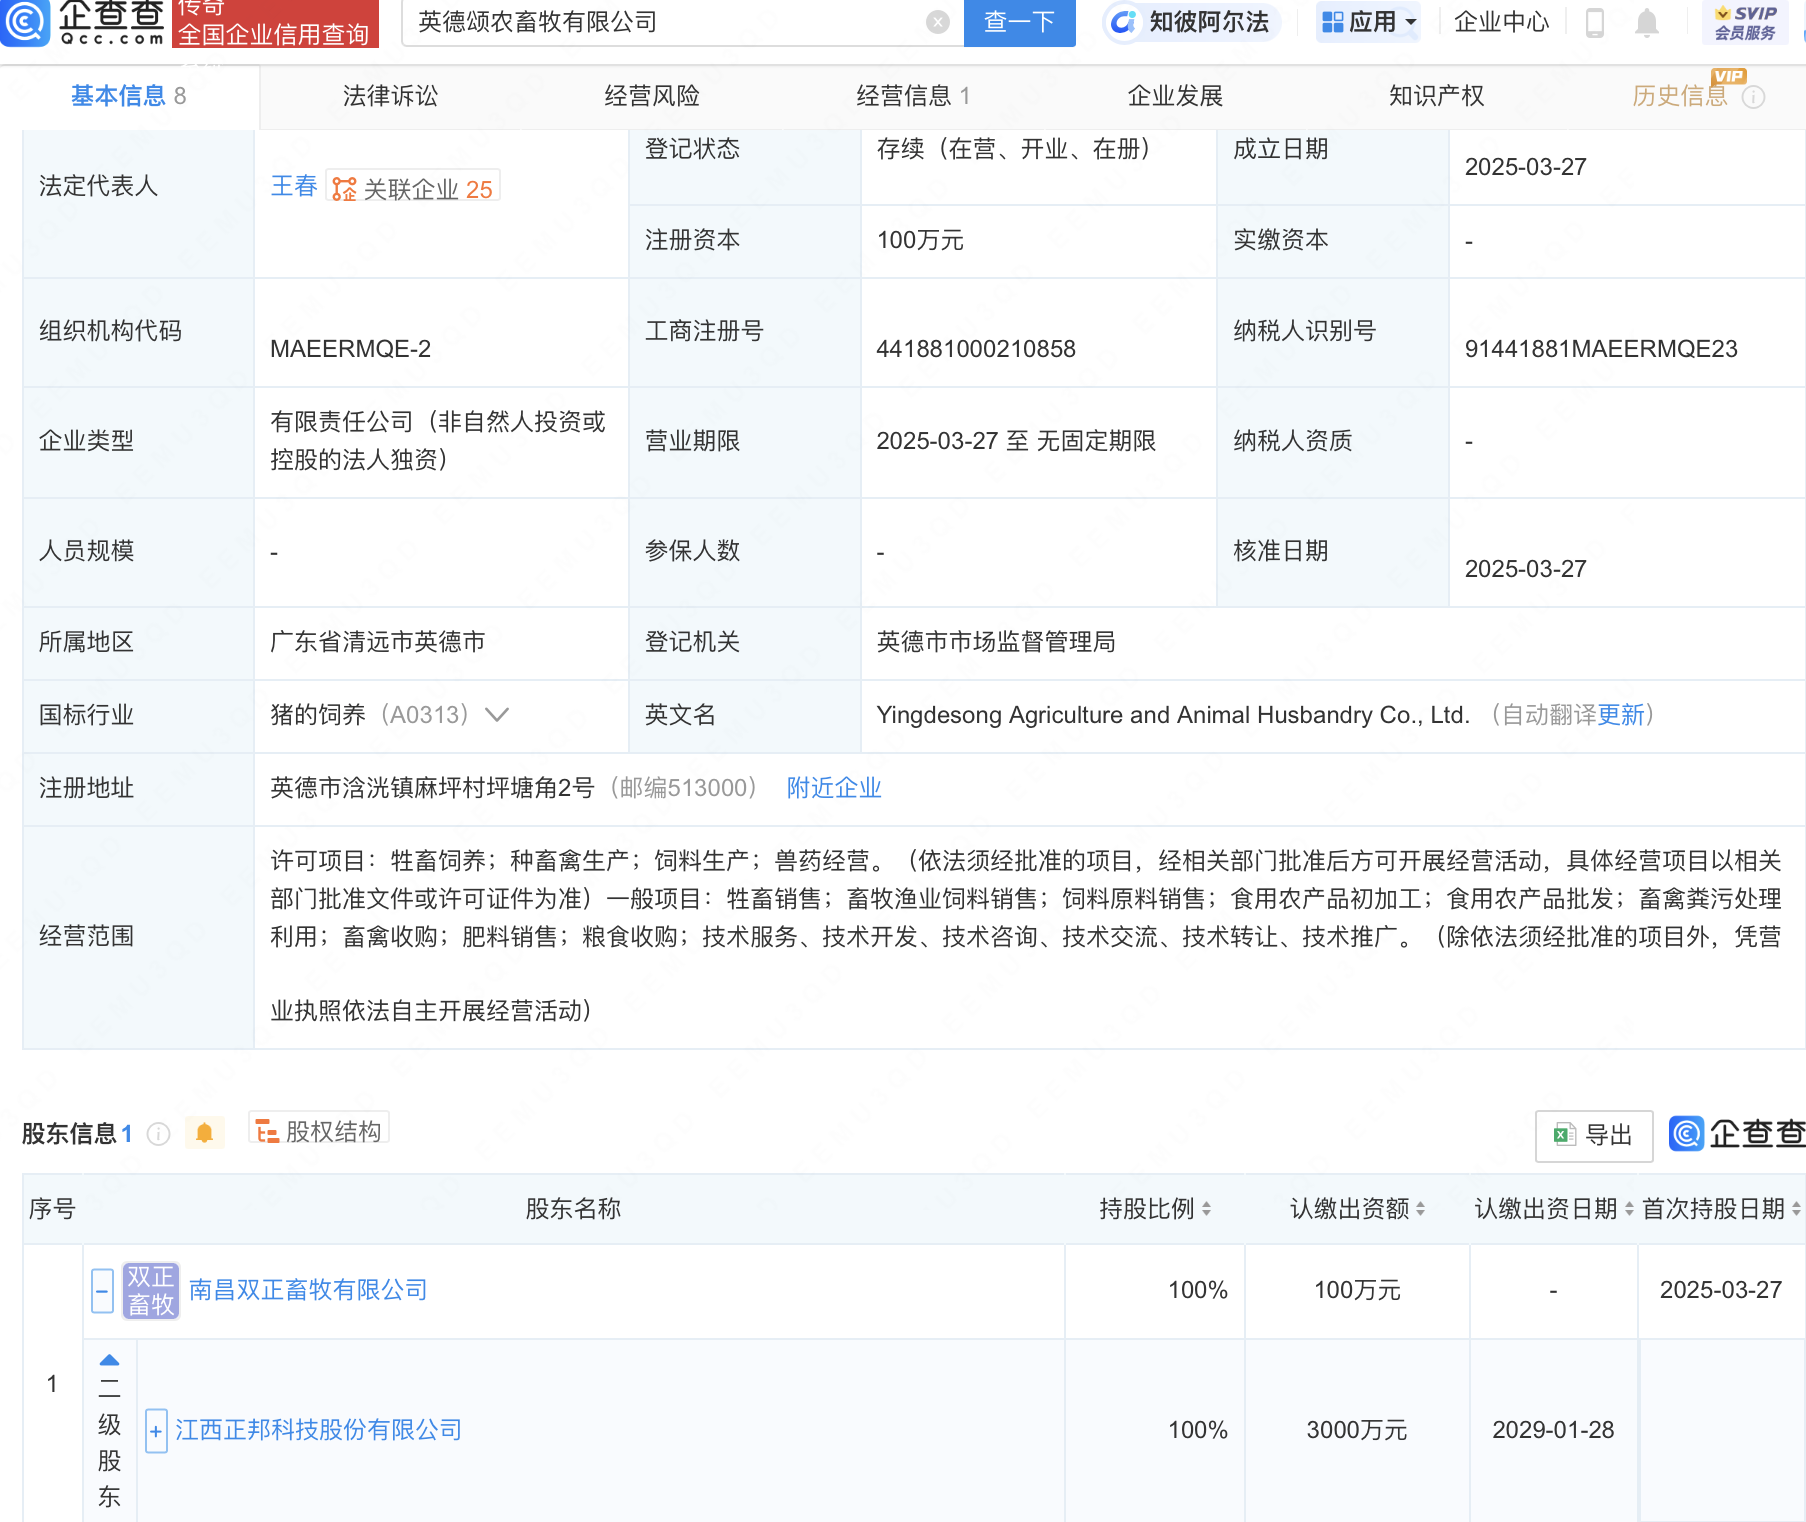Switch to 历史信息 tab
Image resolution: width=1806 pixels, height=1522 pixels.
coord(1680,96)
